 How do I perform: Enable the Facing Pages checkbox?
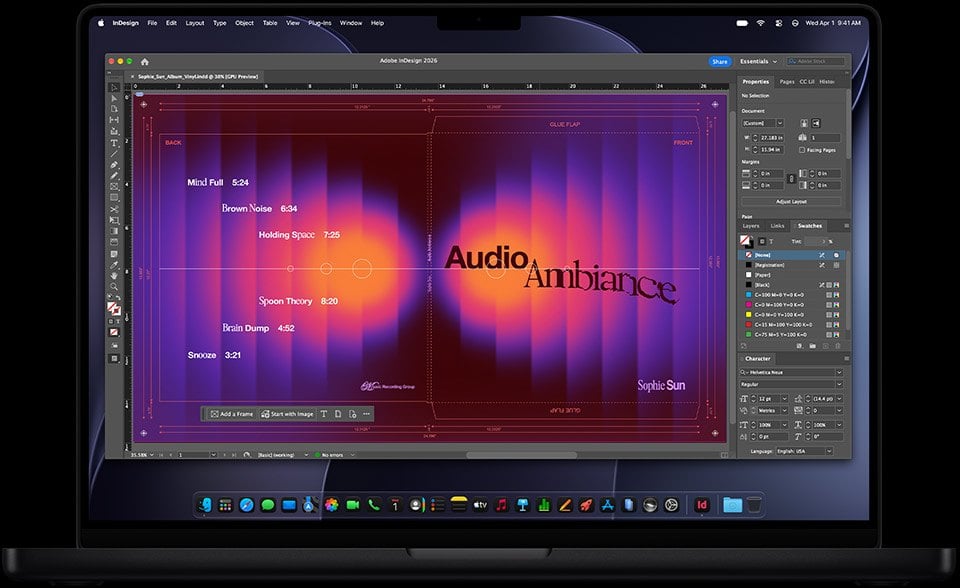[802, 149]
